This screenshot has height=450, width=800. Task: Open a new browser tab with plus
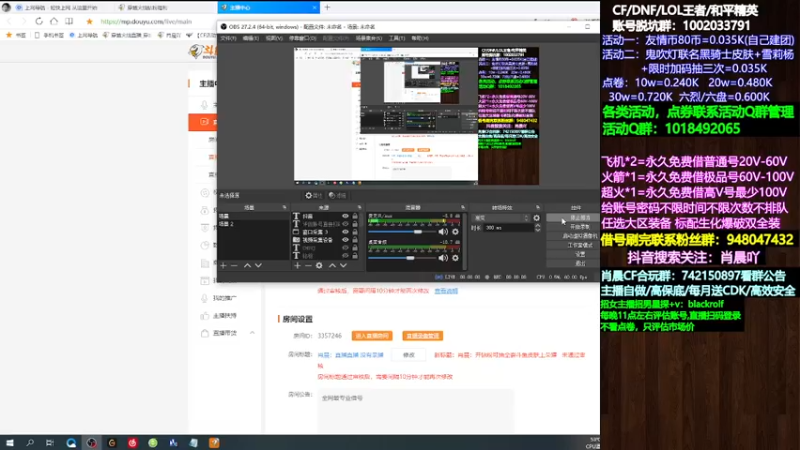[x=327, y=7]
